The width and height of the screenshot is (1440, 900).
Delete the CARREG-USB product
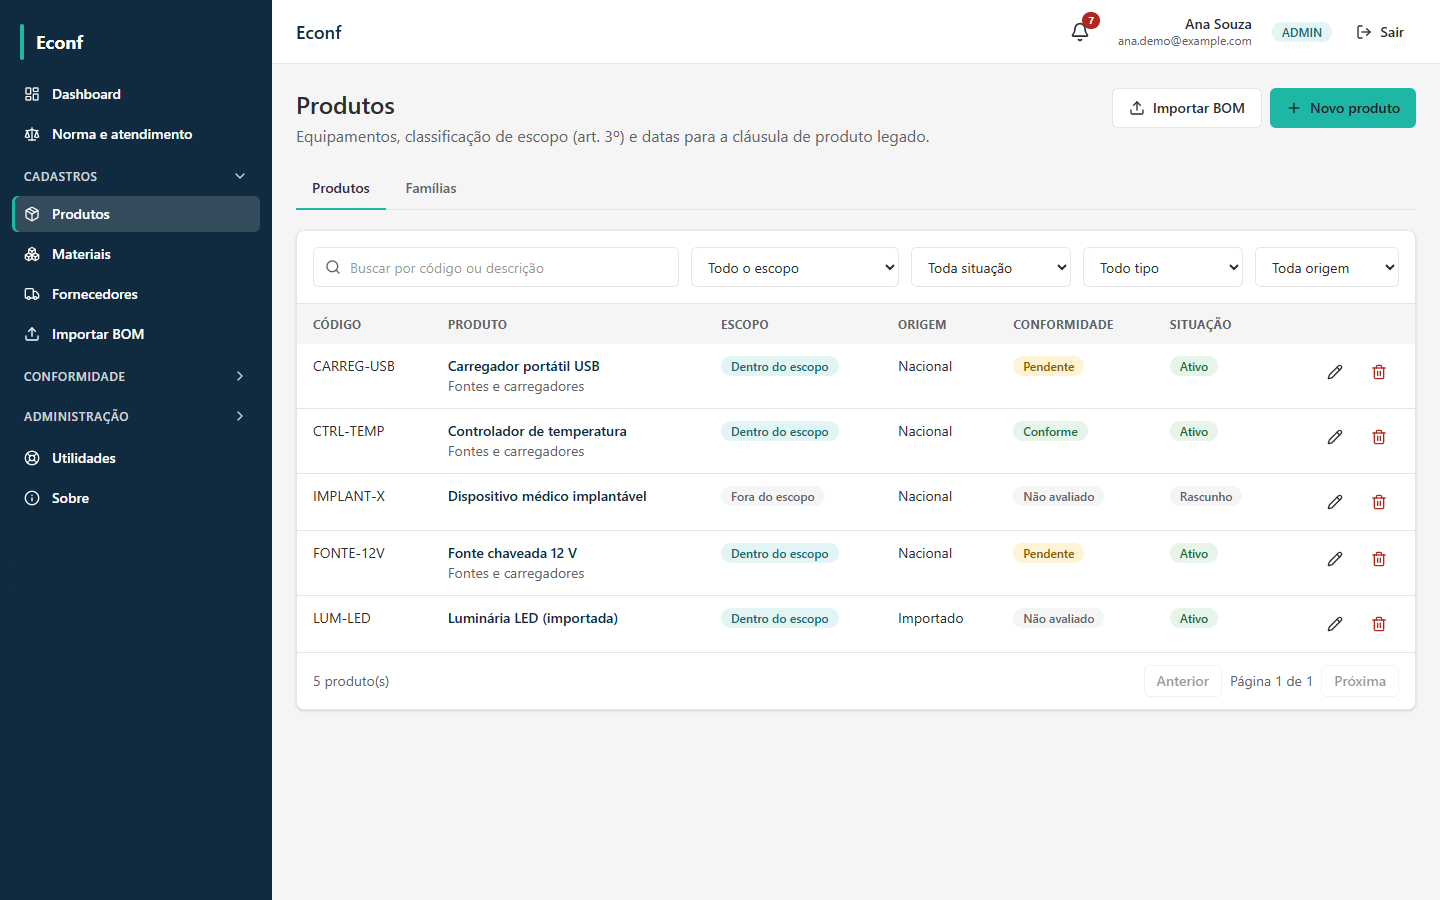1379,372
